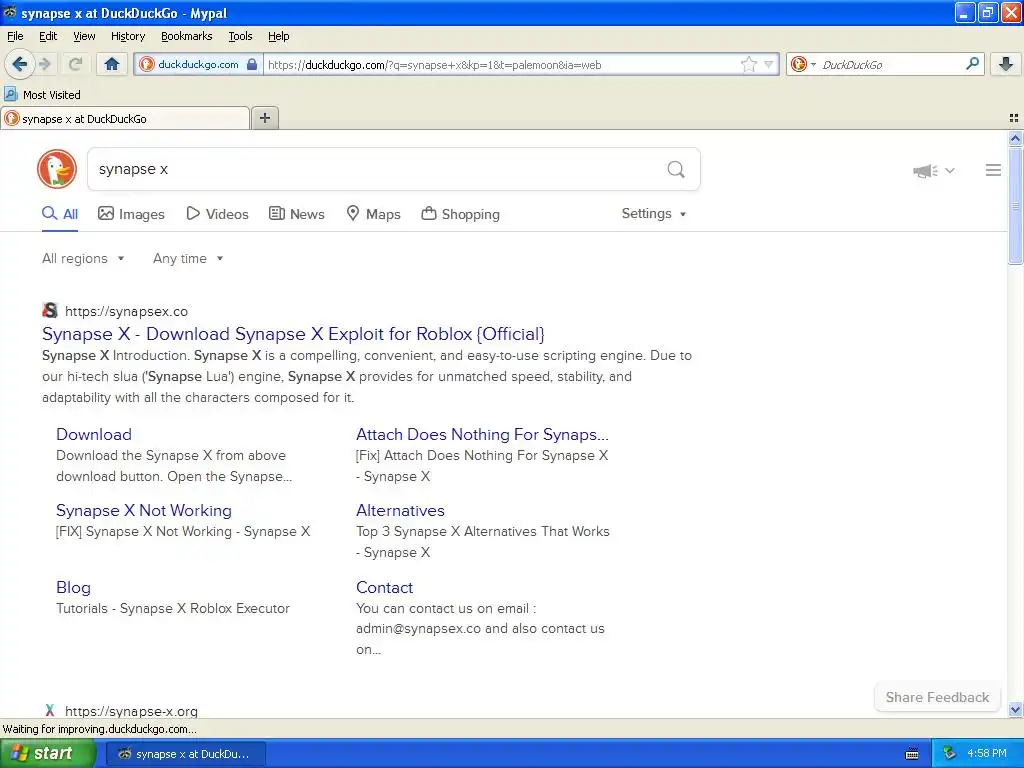This screenshot has height=768, width=1024.
Task: Bookmark this page with the star icon
Action: pos(748,64)
